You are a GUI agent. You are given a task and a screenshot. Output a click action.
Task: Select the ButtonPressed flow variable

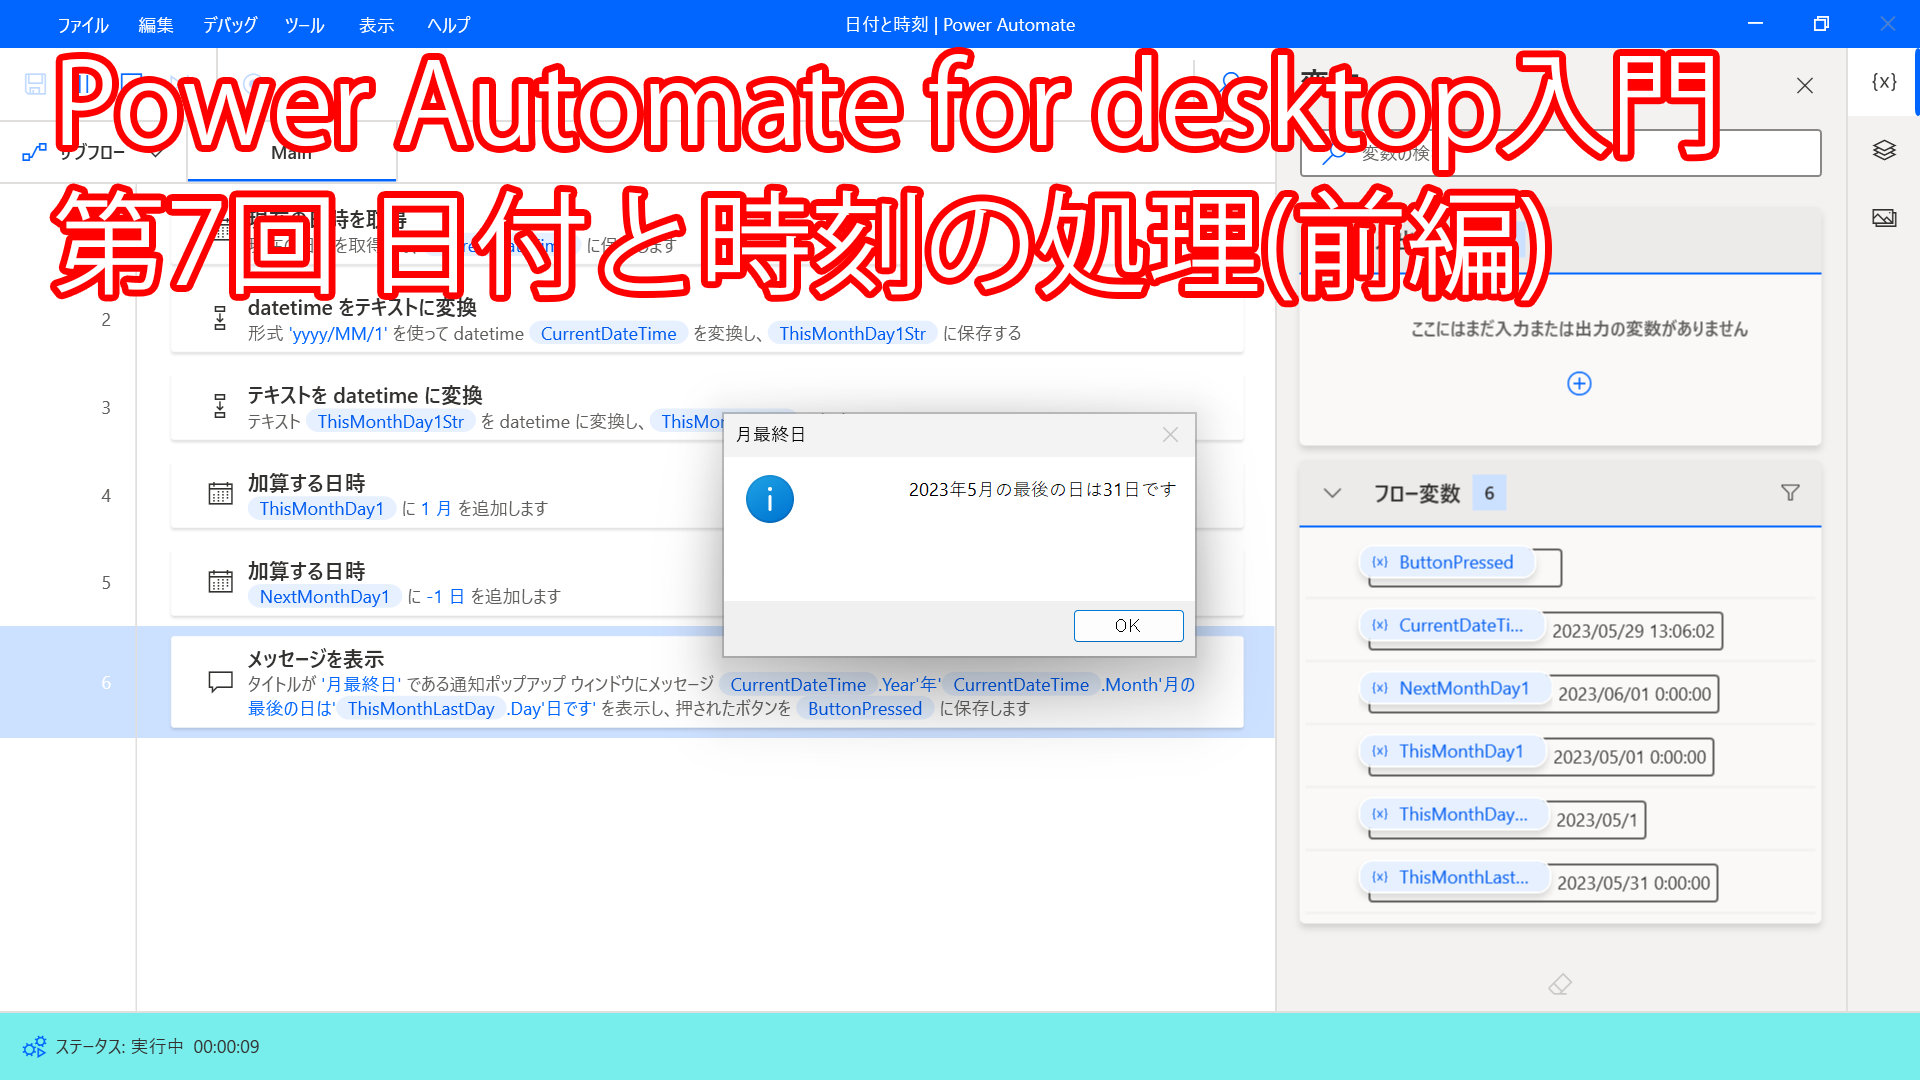(1446, 563)
